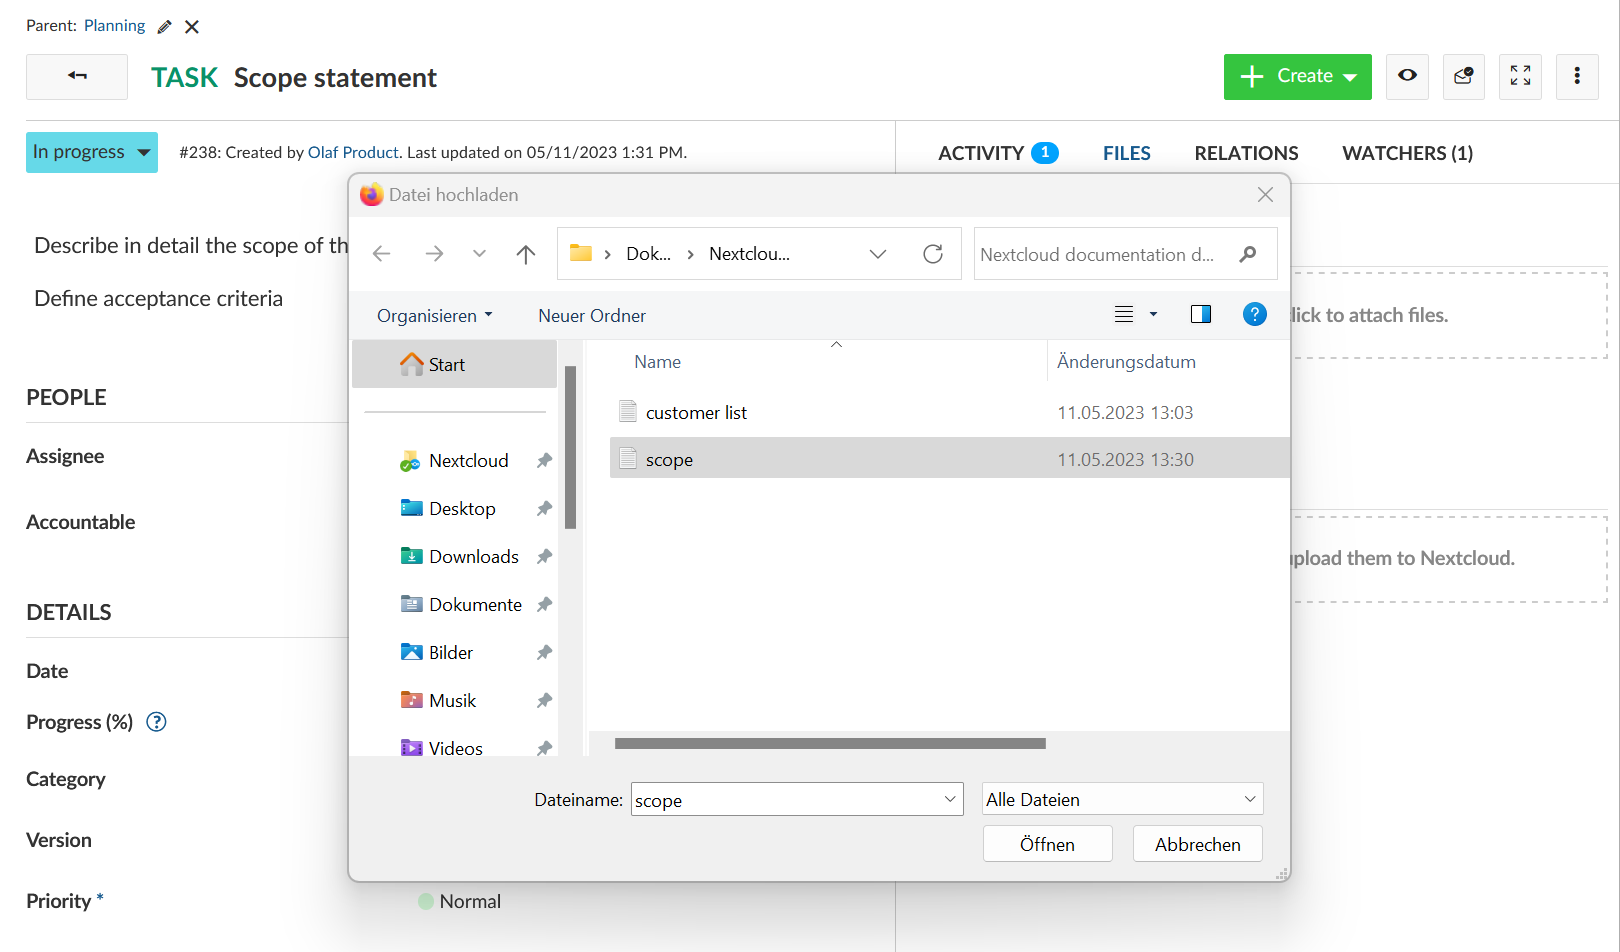Expand the Alle Dateien file type dropdown
Image resolution: width=1620 pixels, height=952 pixels.
(1122, 799)
